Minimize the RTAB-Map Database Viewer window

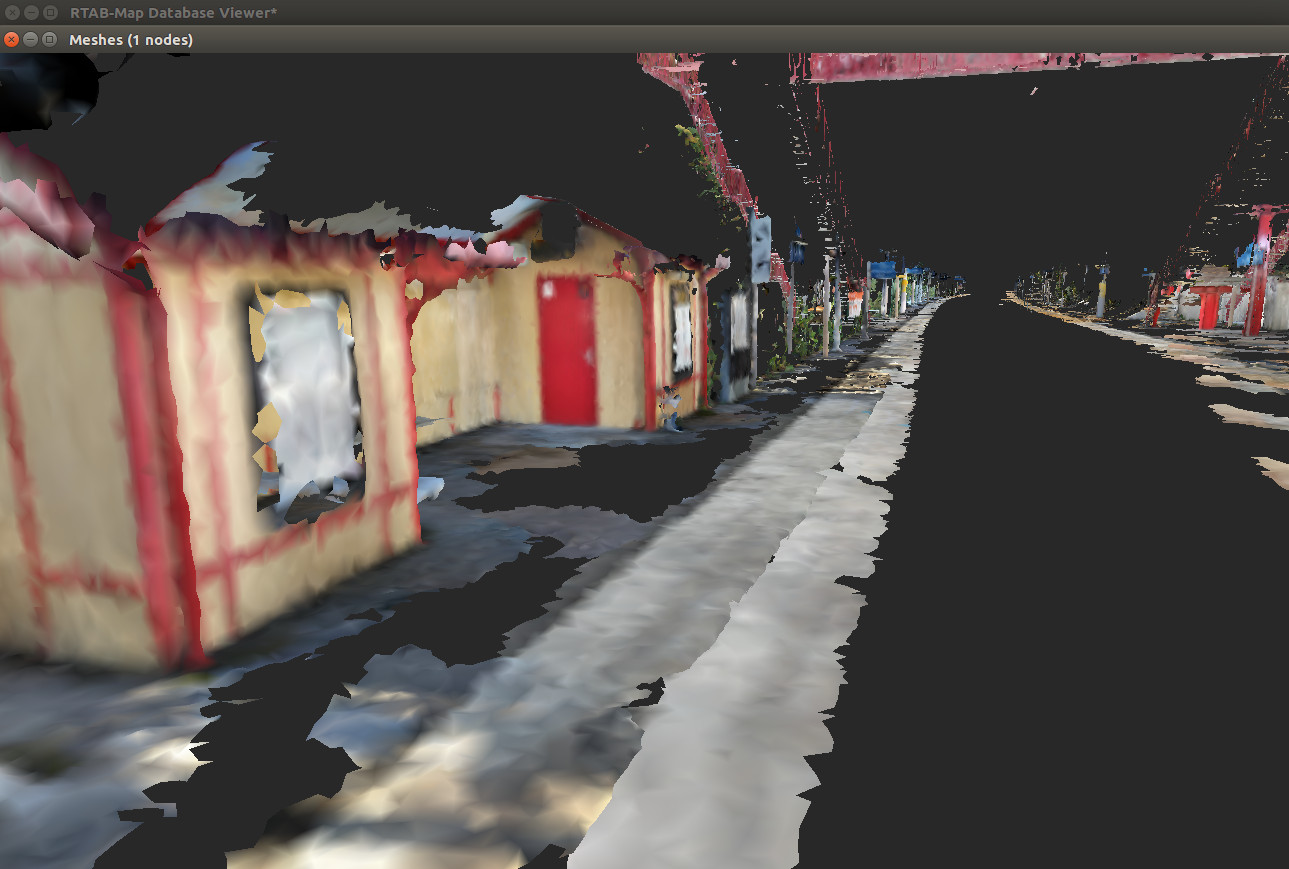click(30, 12)
